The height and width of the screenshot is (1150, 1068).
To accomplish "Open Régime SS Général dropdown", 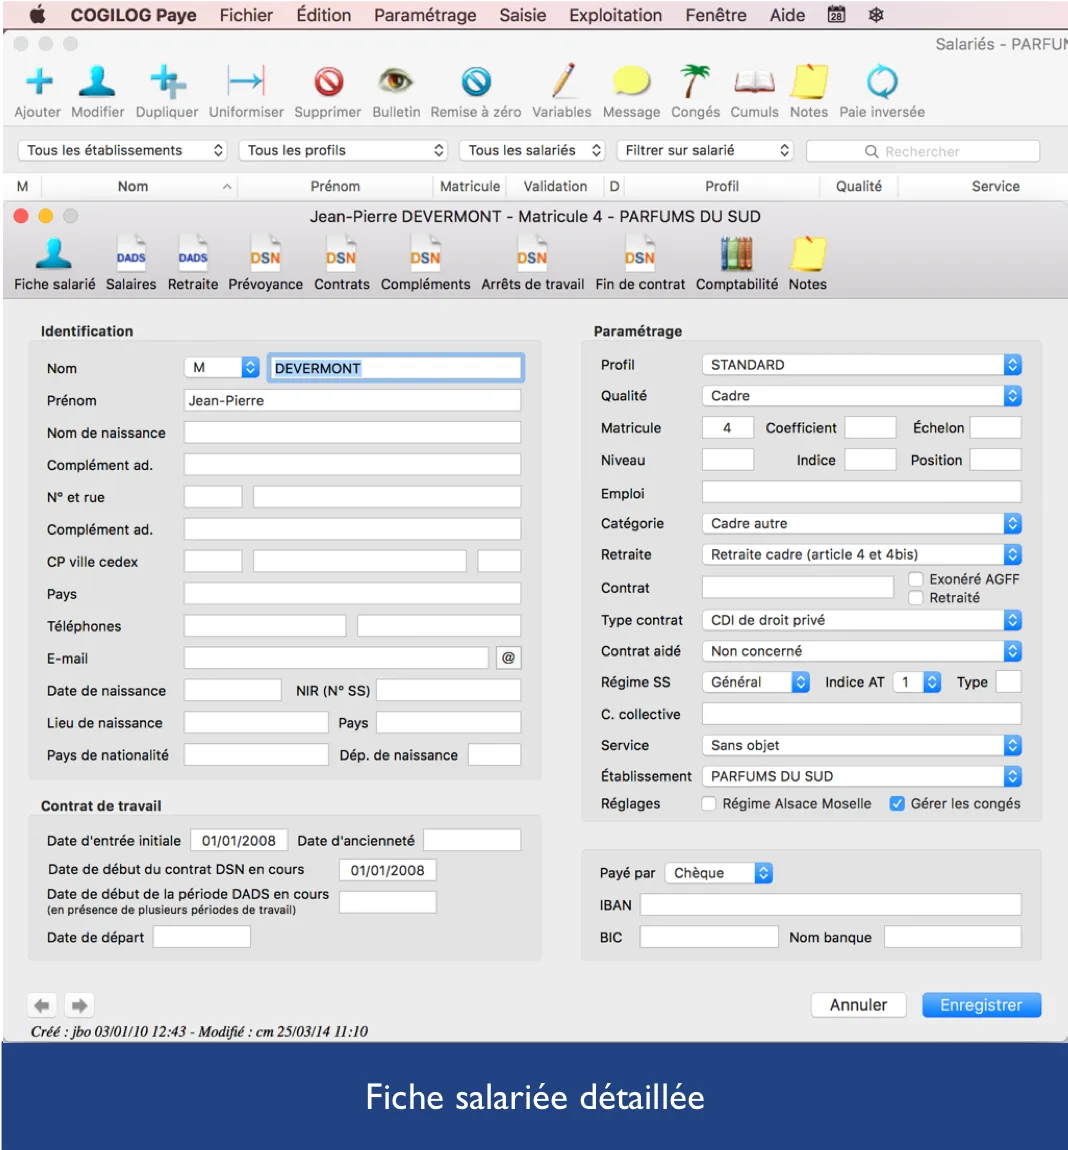I will pyautogui.click(x=756, y=682).
